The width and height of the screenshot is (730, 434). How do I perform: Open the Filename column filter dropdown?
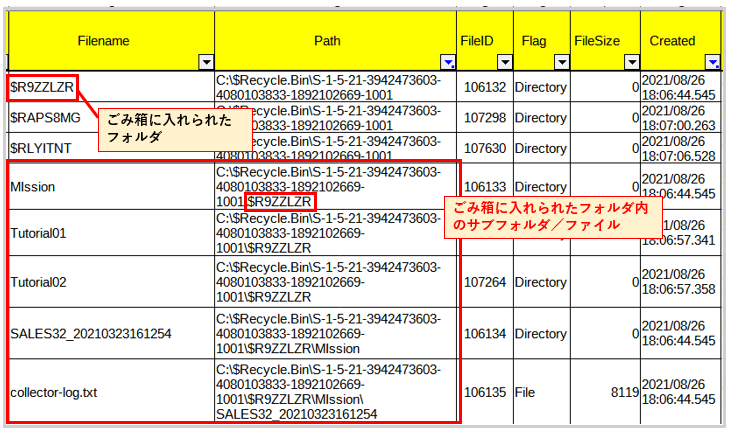point(206,62)
